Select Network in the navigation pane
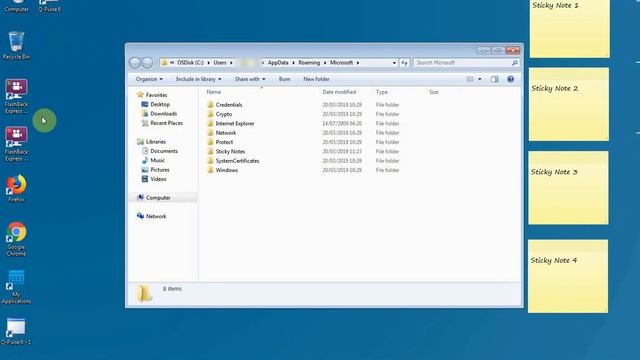This screenshot has width=640, height=360. tap(156, 216)
